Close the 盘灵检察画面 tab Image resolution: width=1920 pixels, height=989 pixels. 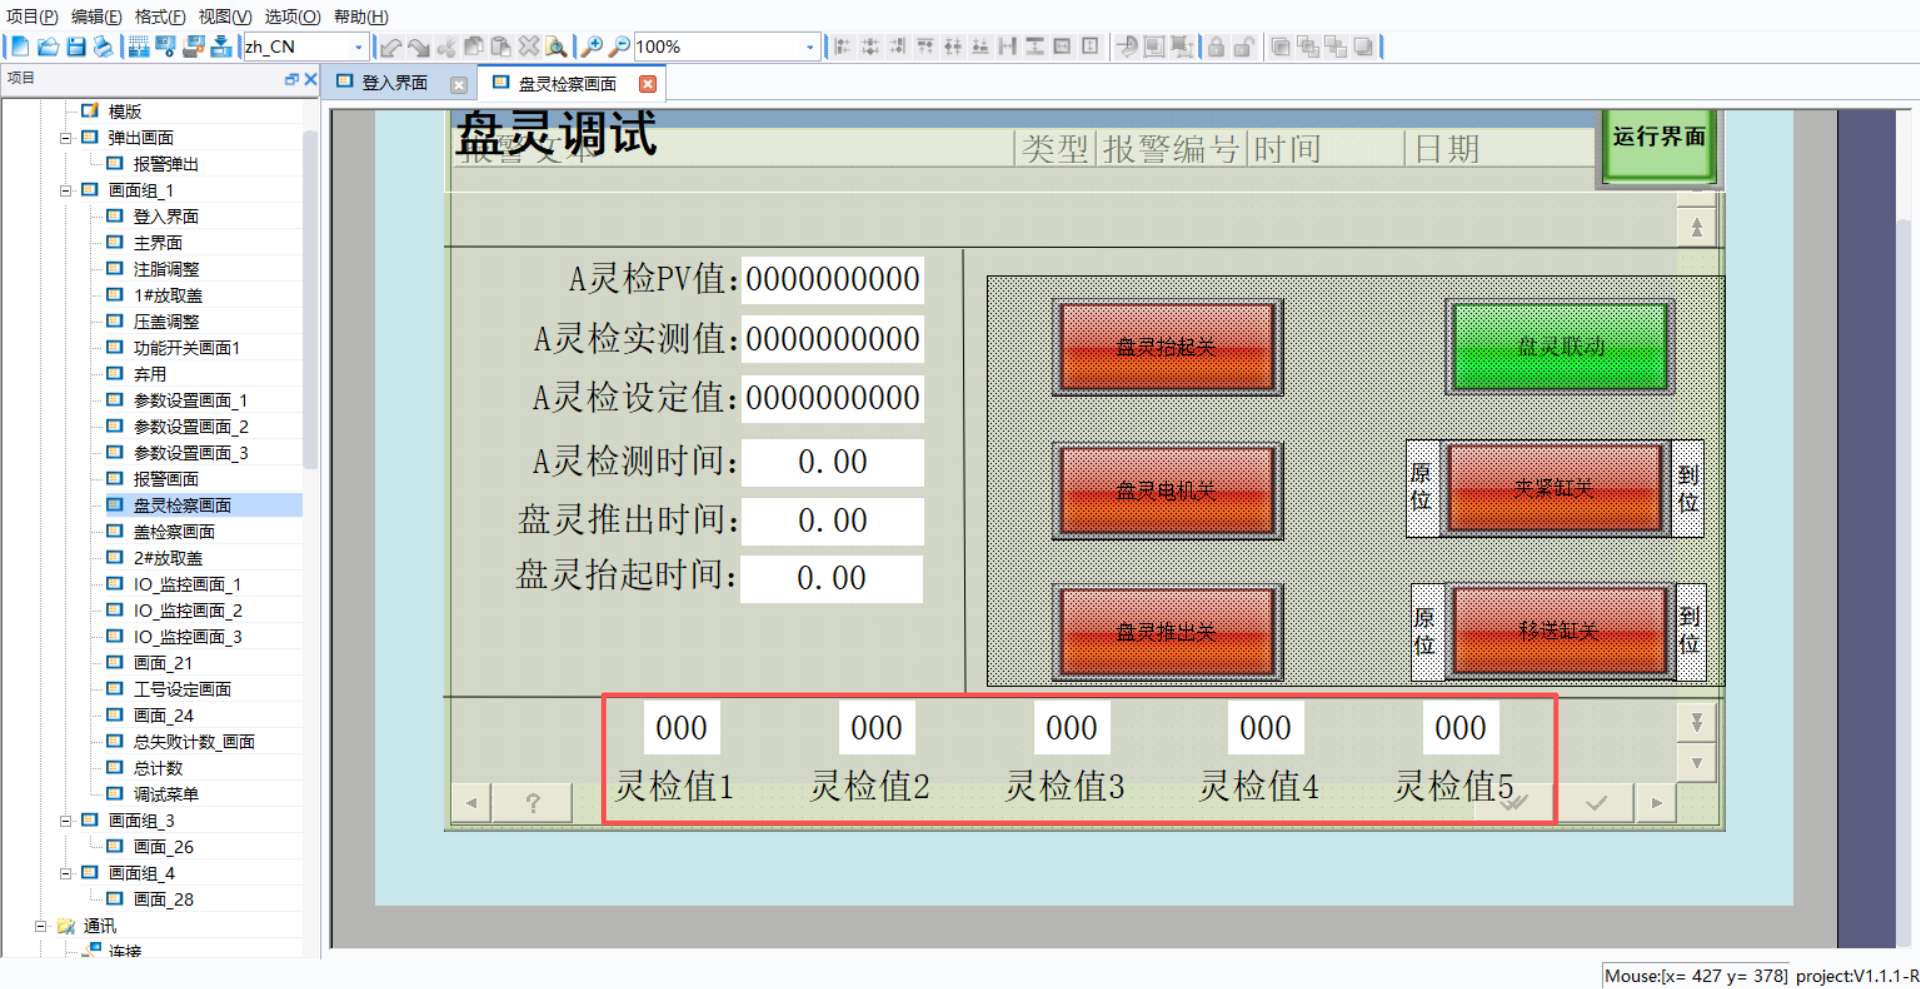click(648, 84)
